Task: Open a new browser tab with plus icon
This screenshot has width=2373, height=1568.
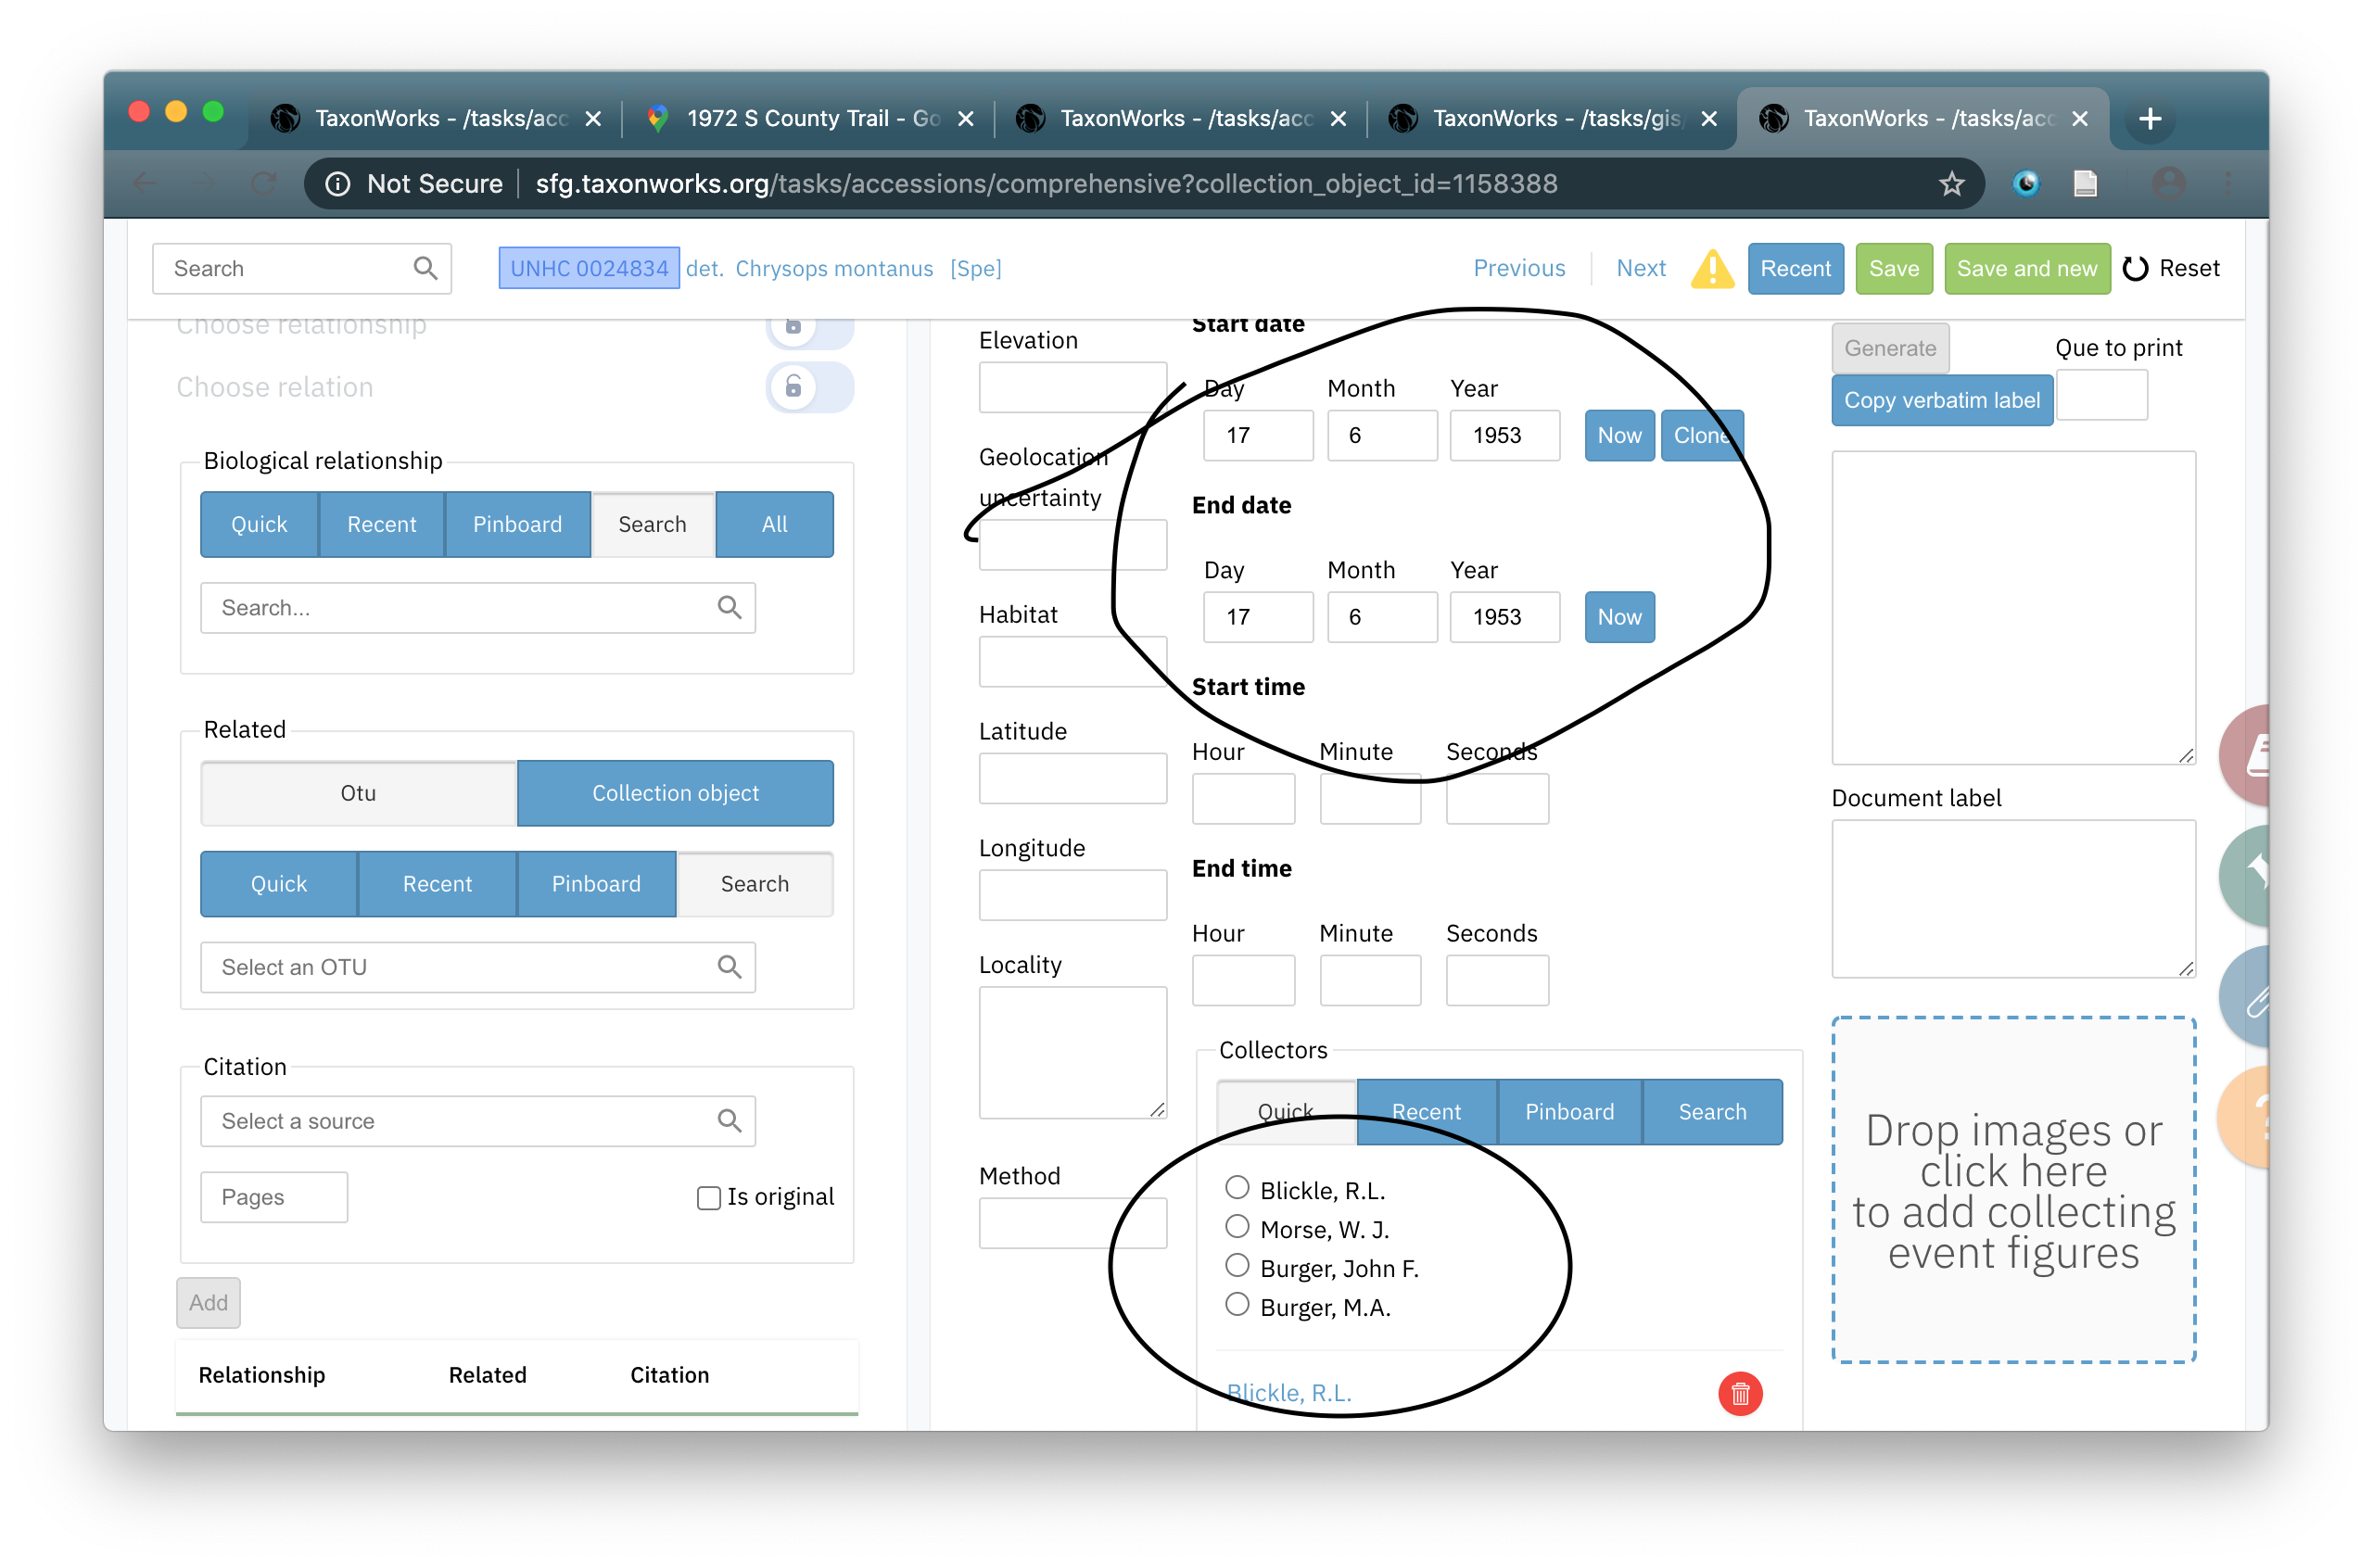Action: 2150,119
